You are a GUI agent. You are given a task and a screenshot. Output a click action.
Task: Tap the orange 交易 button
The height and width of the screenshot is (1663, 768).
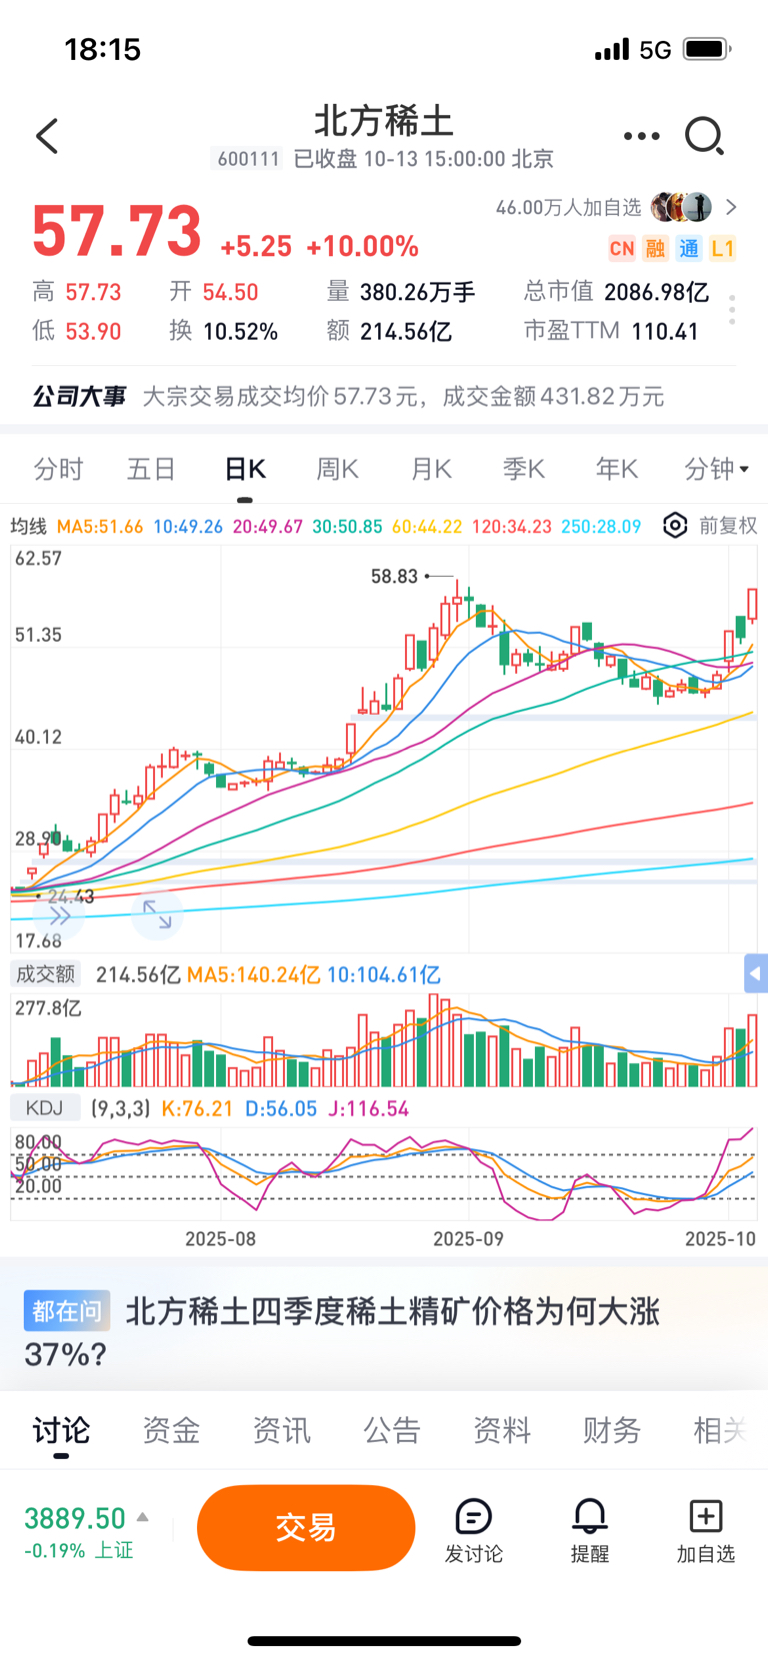pos(306,1527)
